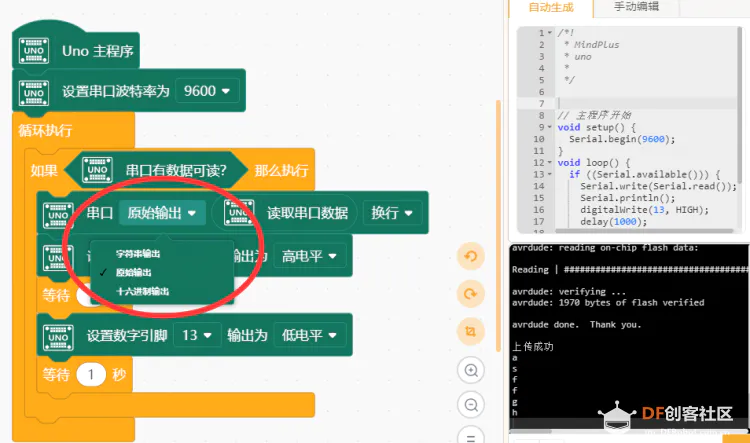Click the wait seconds input showing 1

[91, 375]
